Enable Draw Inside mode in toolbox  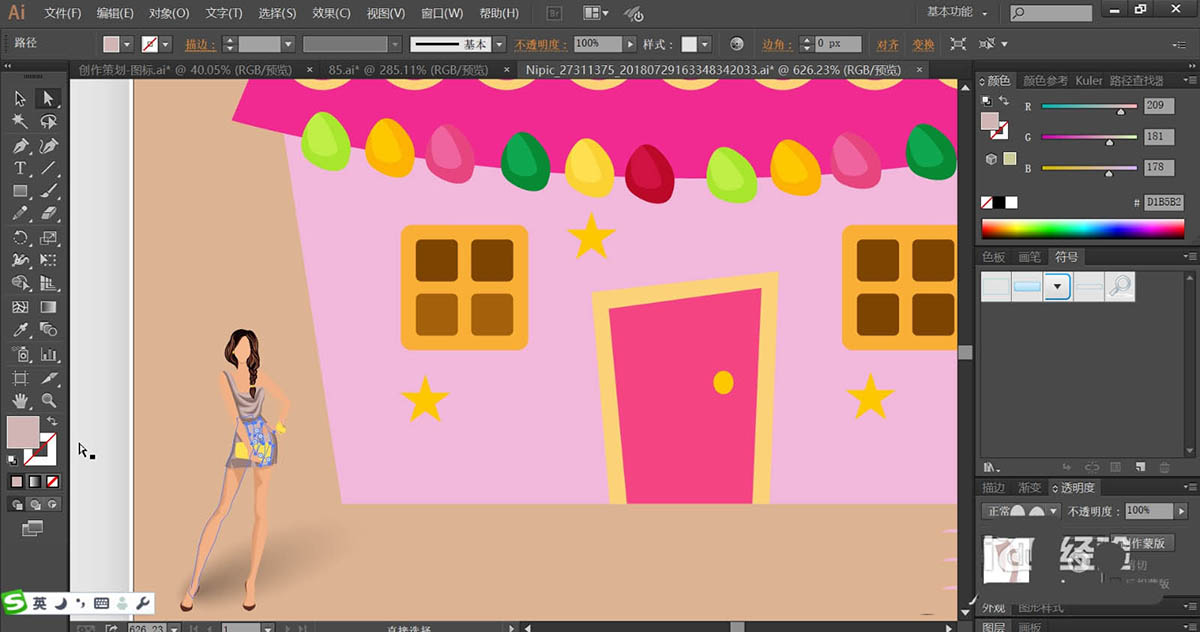click(52, 504)
